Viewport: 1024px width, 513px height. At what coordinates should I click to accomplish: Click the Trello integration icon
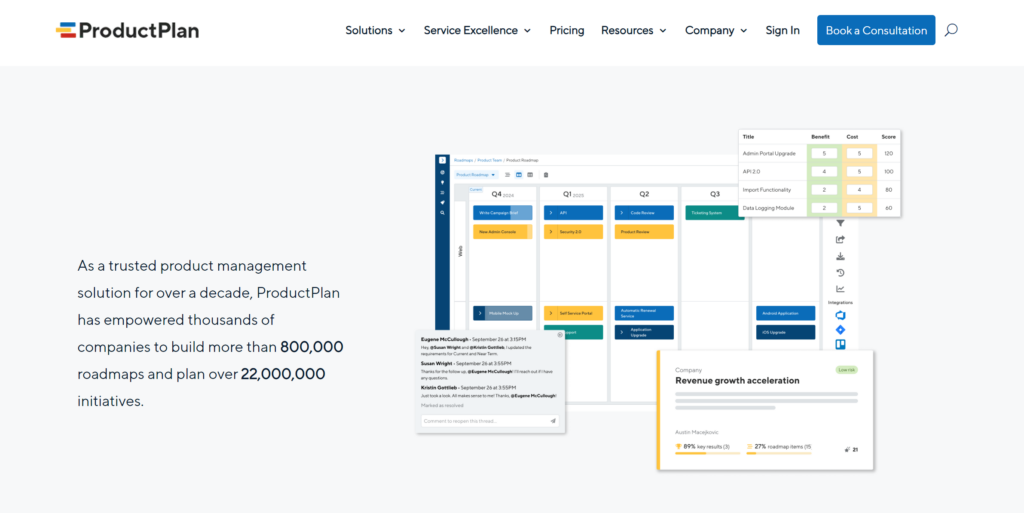point(840,344)
